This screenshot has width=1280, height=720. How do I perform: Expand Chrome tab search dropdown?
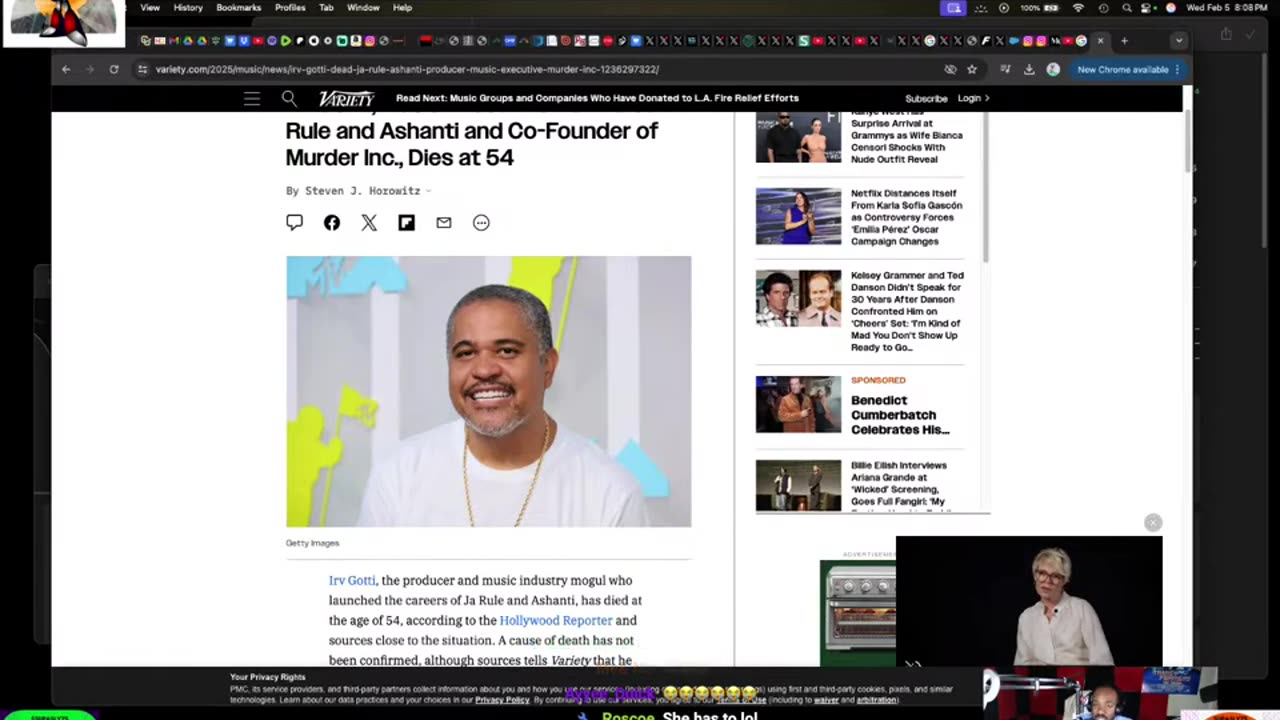coord(1179,41)
